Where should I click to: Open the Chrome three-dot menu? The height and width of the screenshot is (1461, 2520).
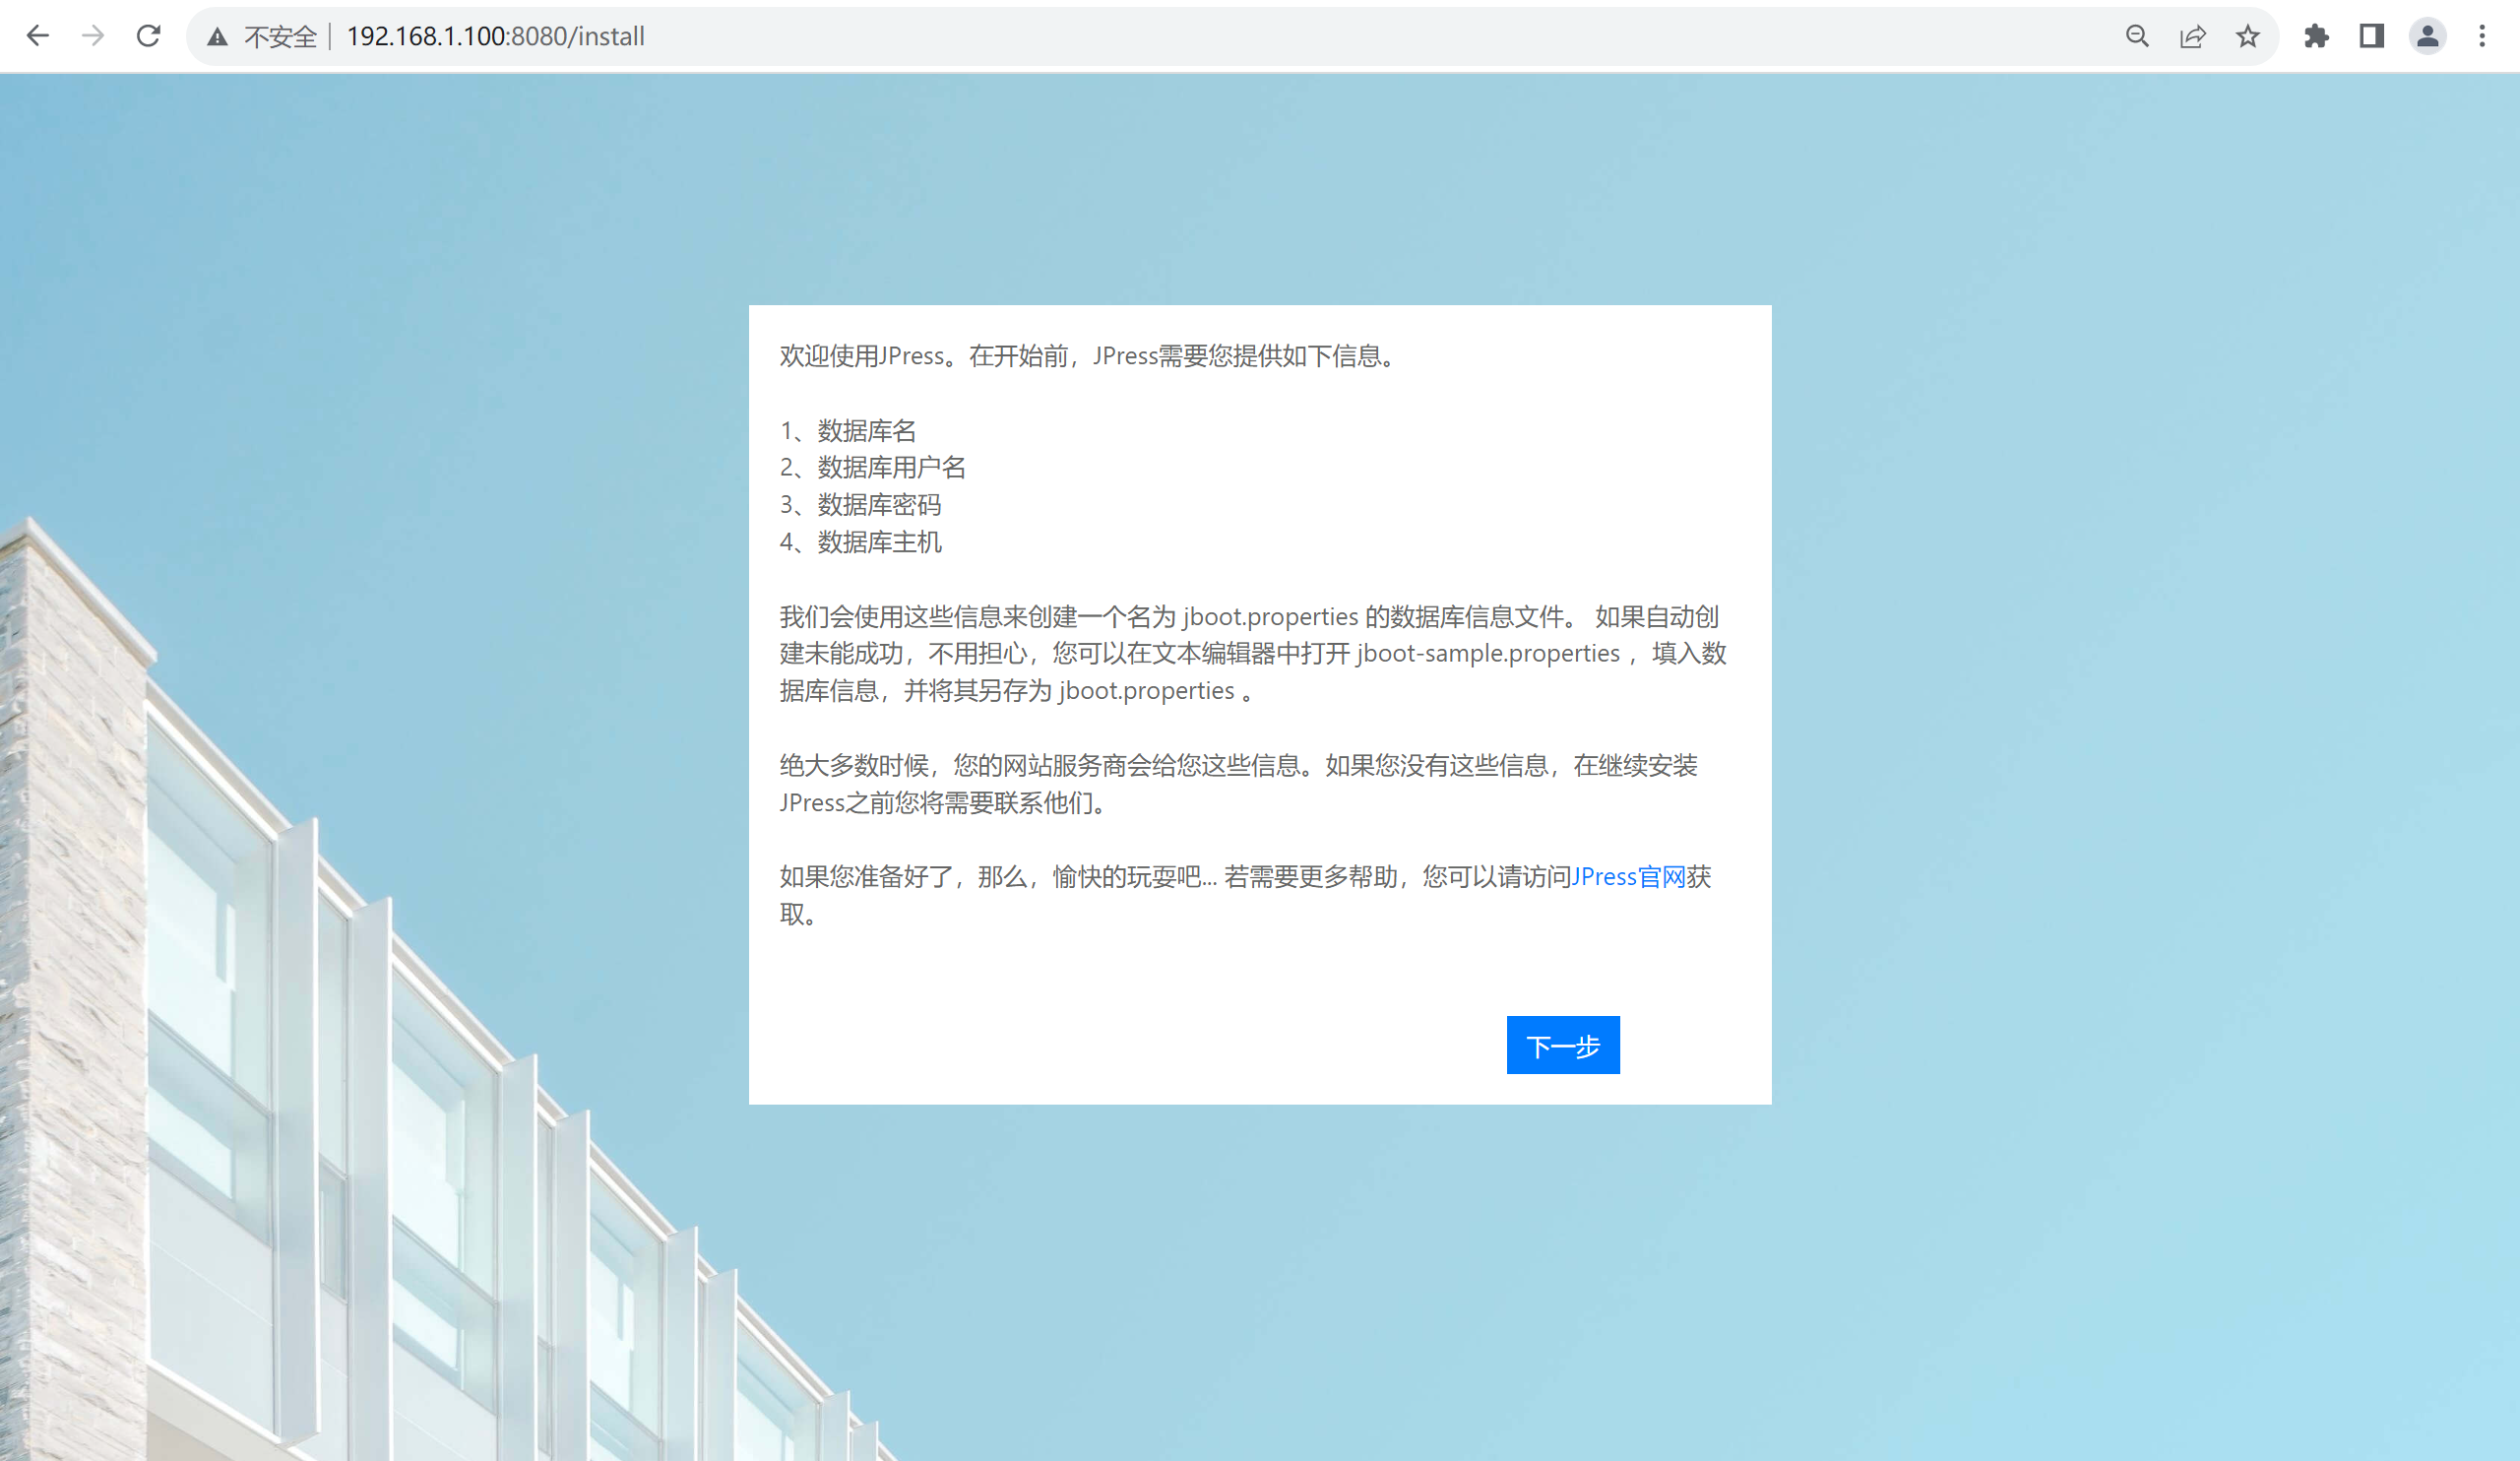click(2482, 37)
